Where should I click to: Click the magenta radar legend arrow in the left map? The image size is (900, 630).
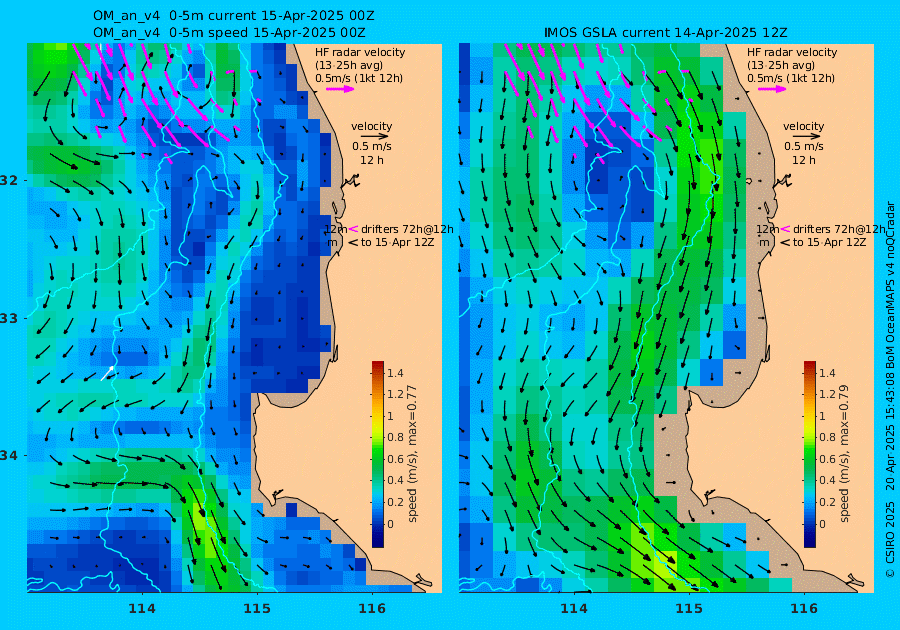tap(340, 89)
